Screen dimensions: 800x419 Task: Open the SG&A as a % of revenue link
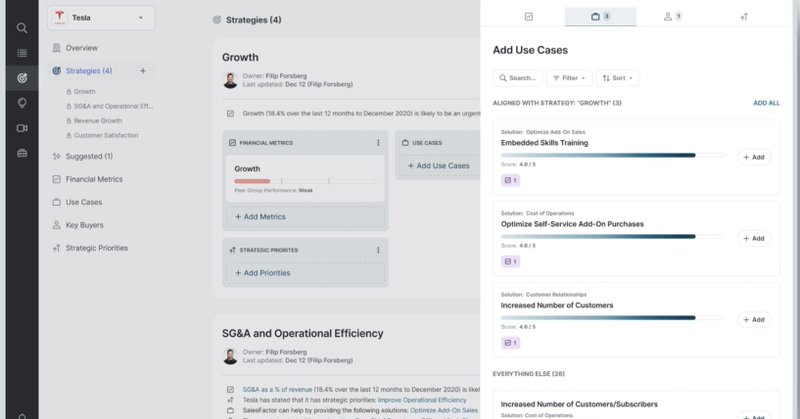(x=277, y=389)
